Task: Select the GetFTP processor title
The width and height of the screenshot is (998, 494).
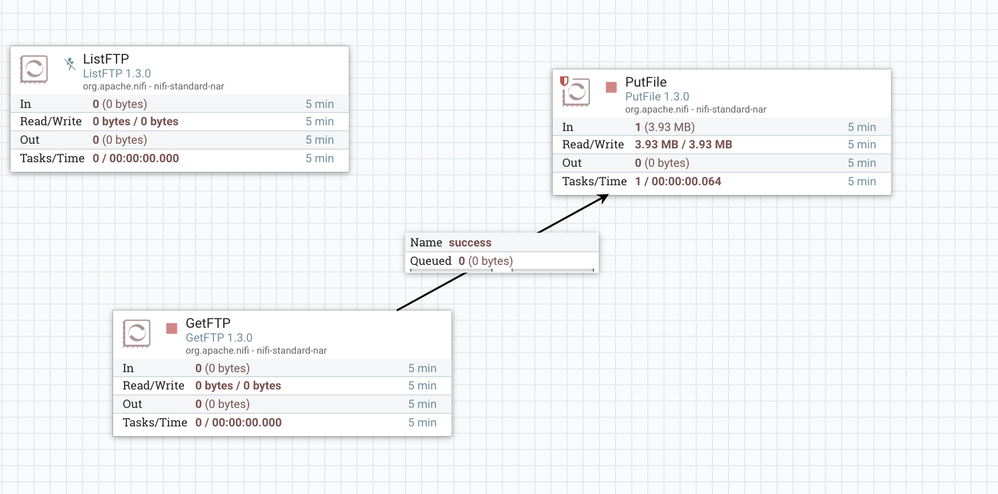Action: pyautogui.click(x=208, y=323)
